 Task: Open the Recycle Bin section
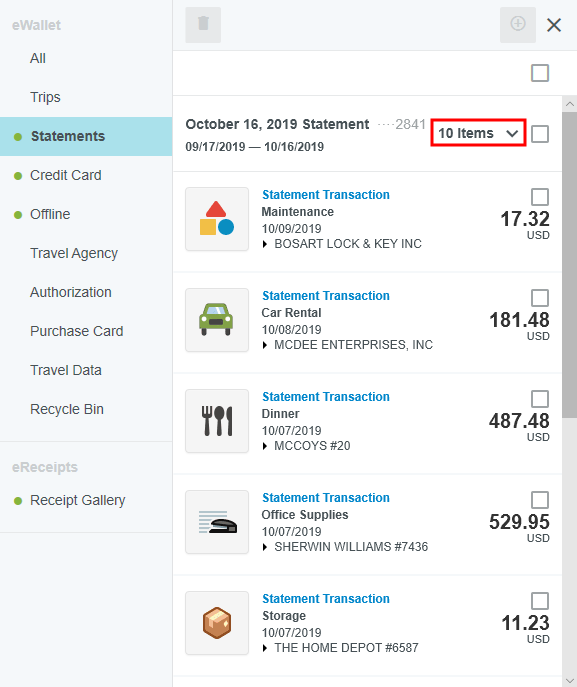[x=67, y=409]
